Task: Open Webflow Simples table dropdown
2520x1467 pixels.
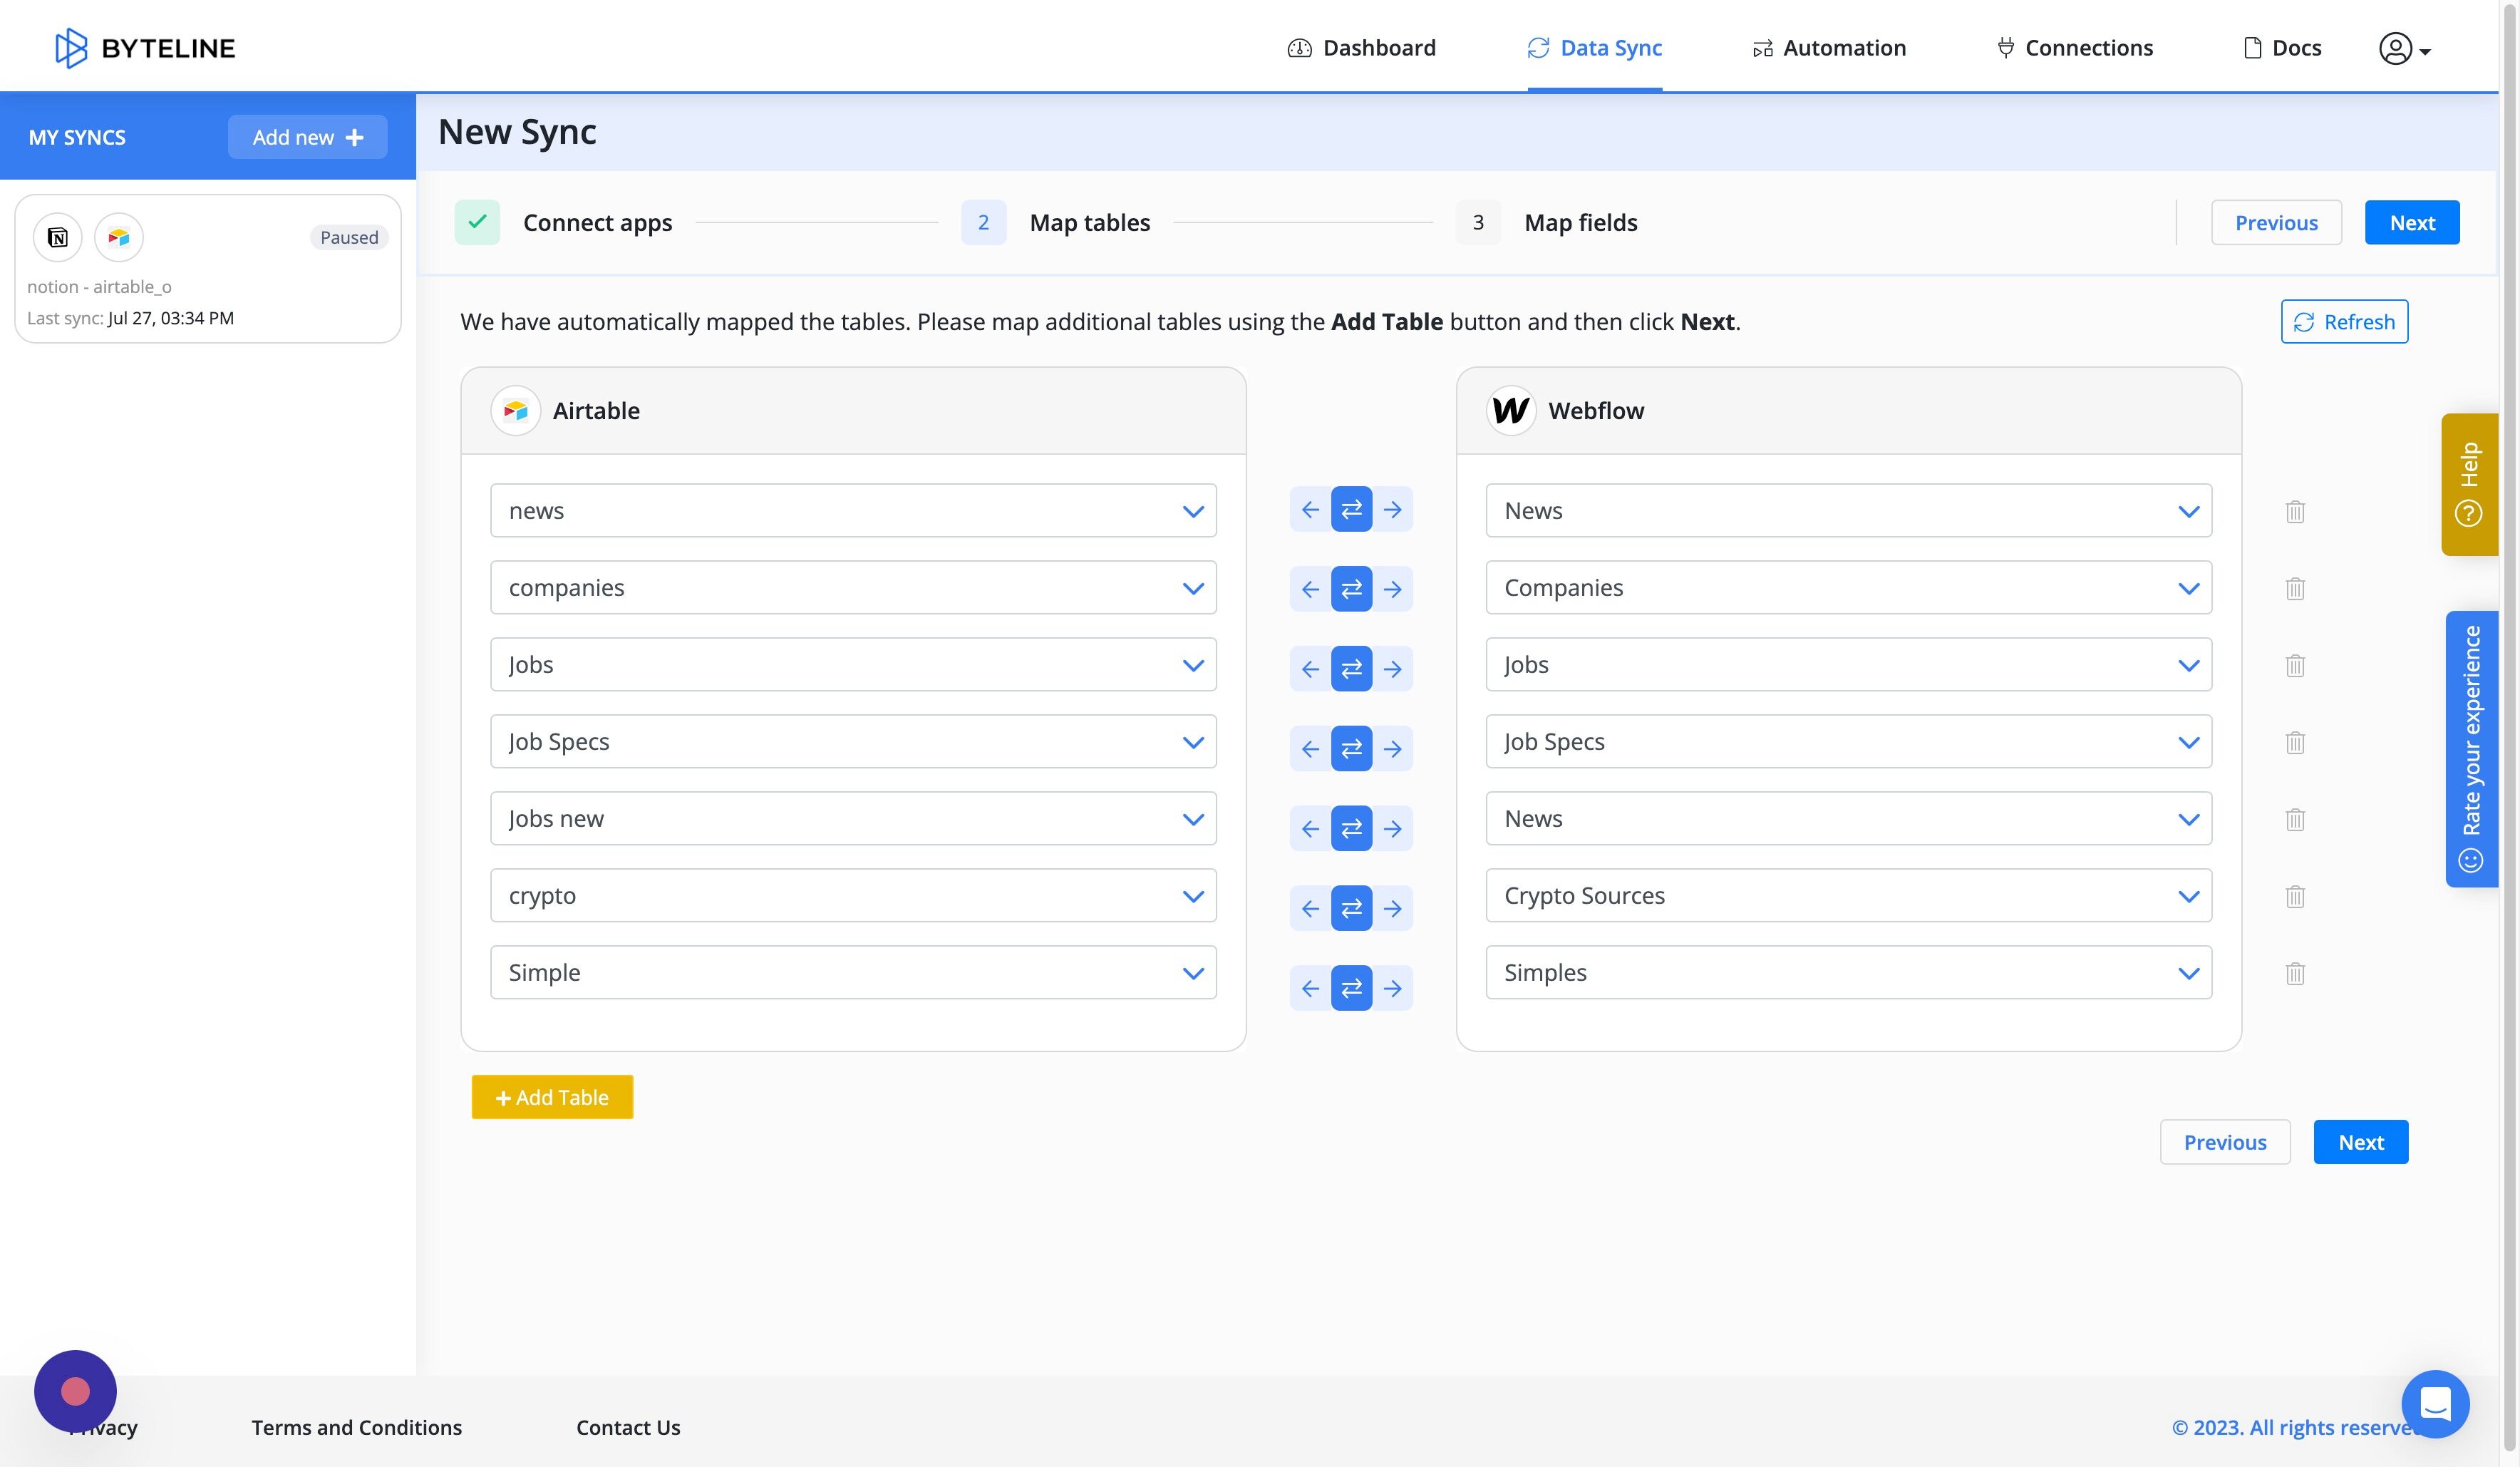Action: pyautogui.click(x=1849, y=973)
